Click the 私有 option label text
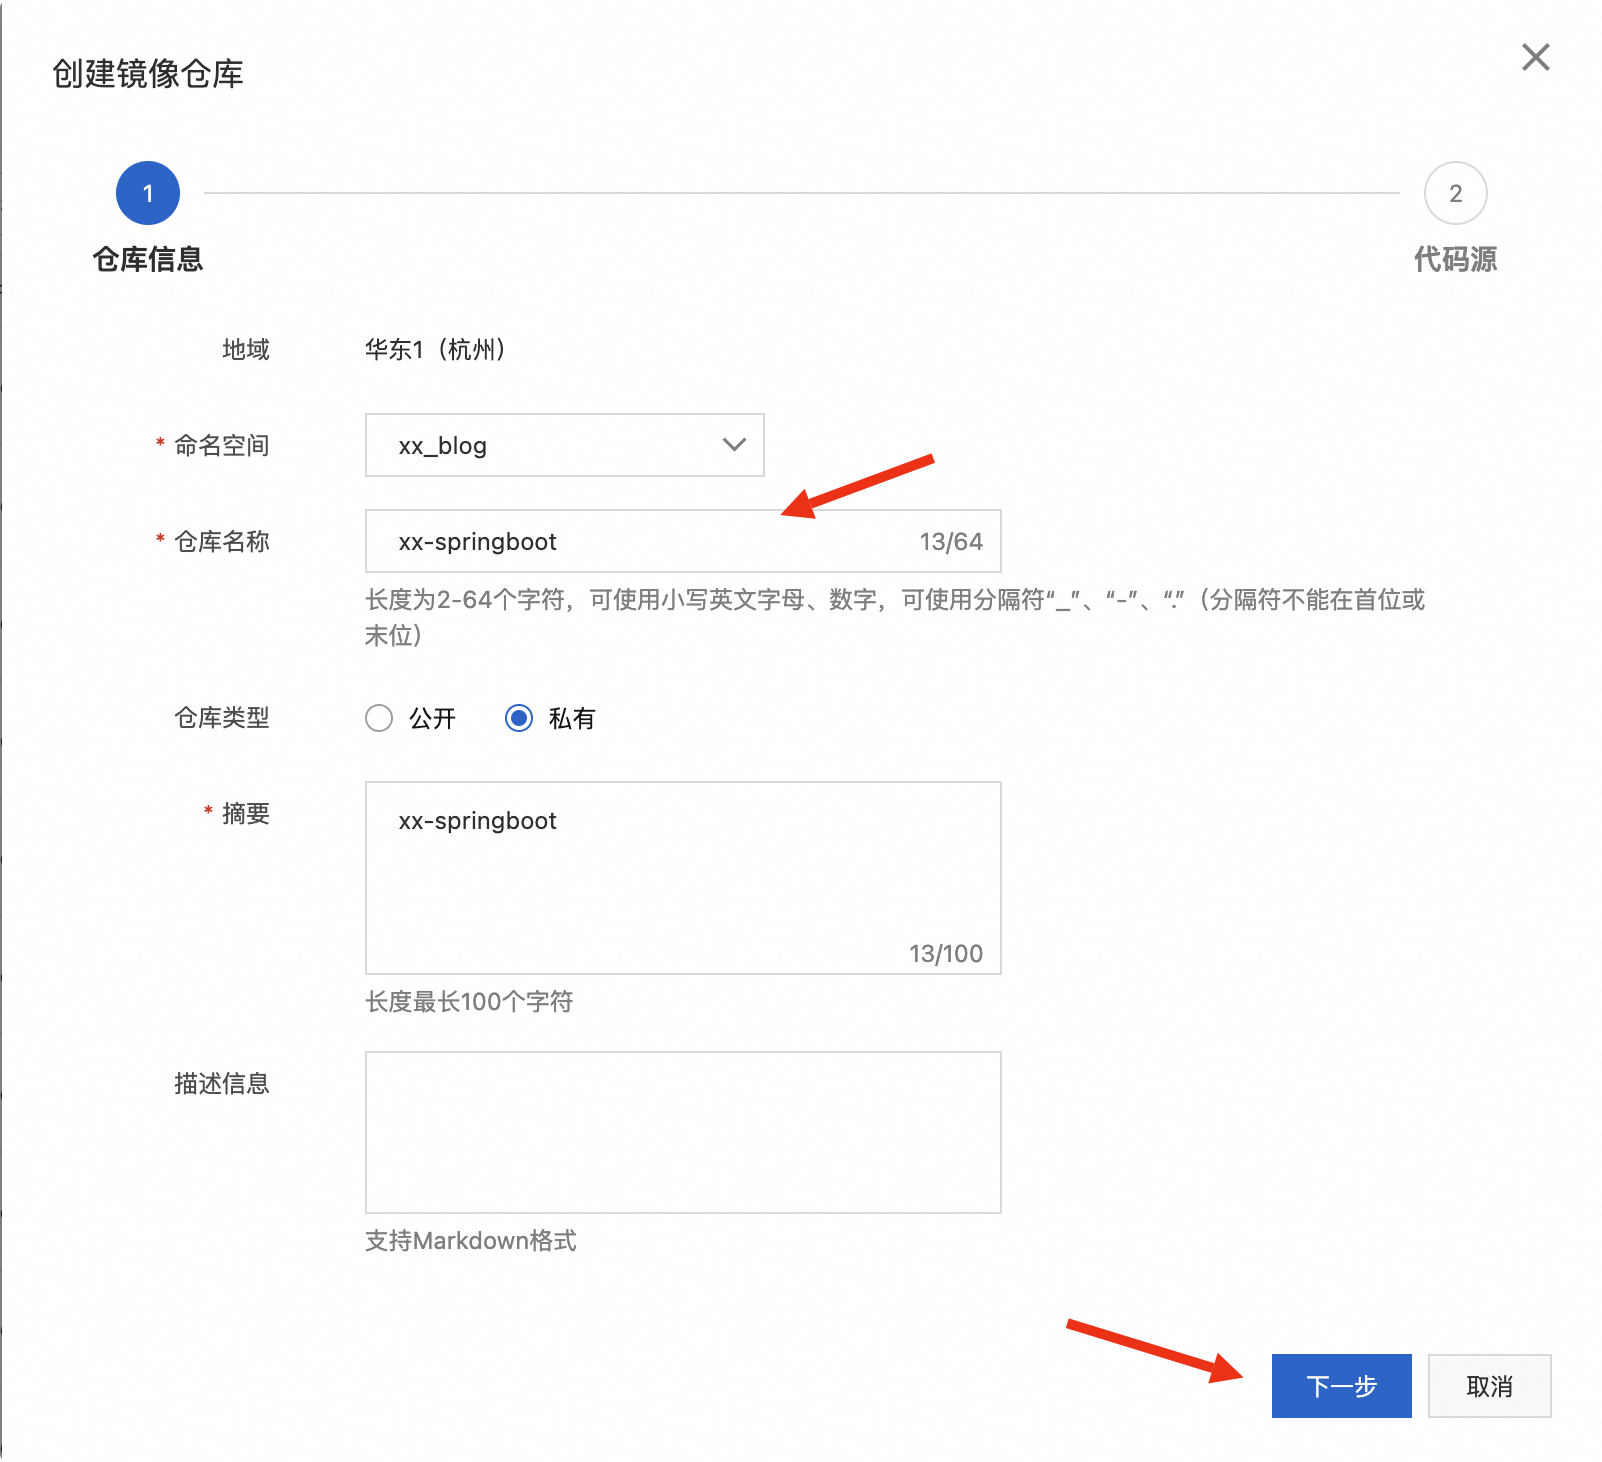The image size is (1602, 1462). tap(572, 718)
